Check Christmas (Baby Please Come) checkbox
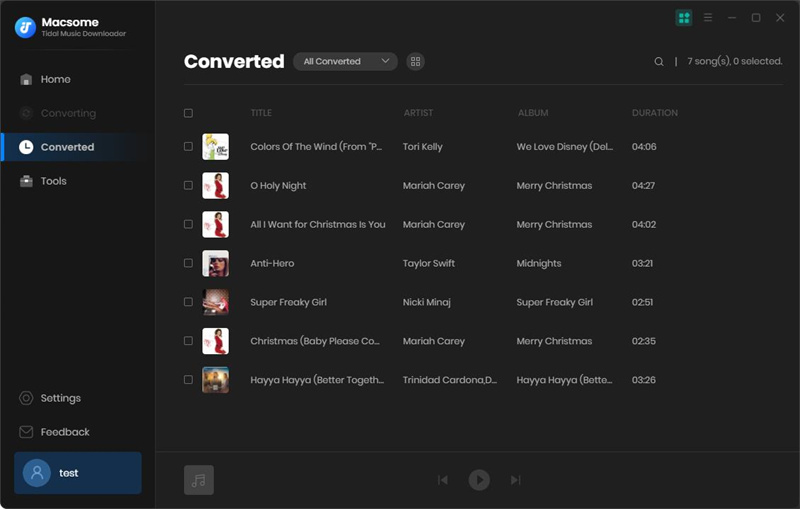Screen dimensions: 800x509 [x=188, y=341]
